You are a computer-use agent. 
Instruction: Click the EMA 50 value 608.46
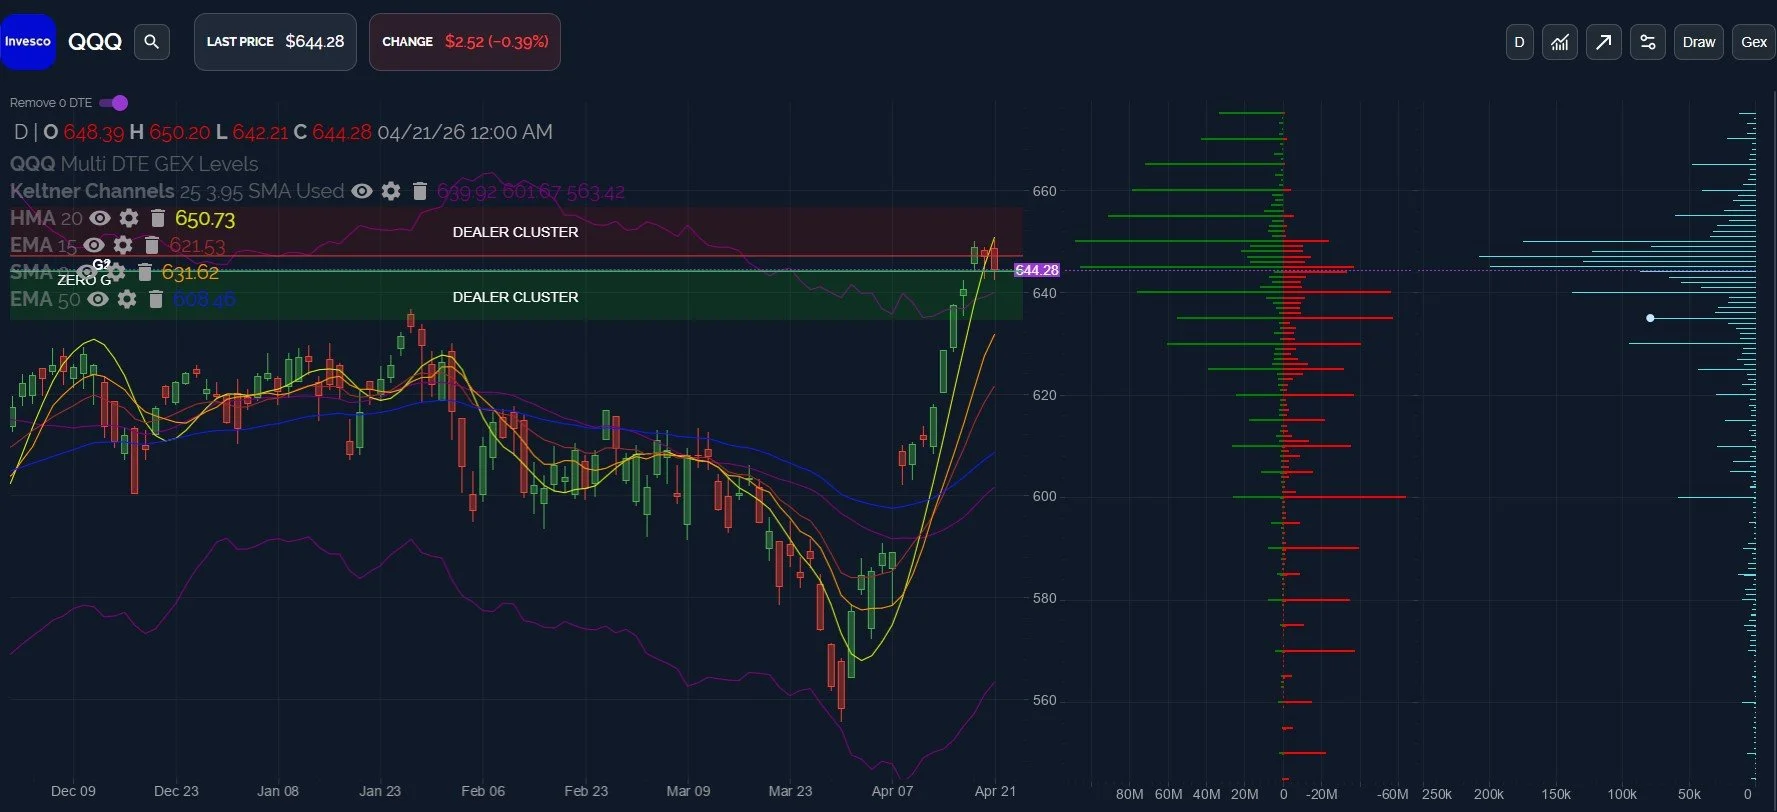coord(204,299)
